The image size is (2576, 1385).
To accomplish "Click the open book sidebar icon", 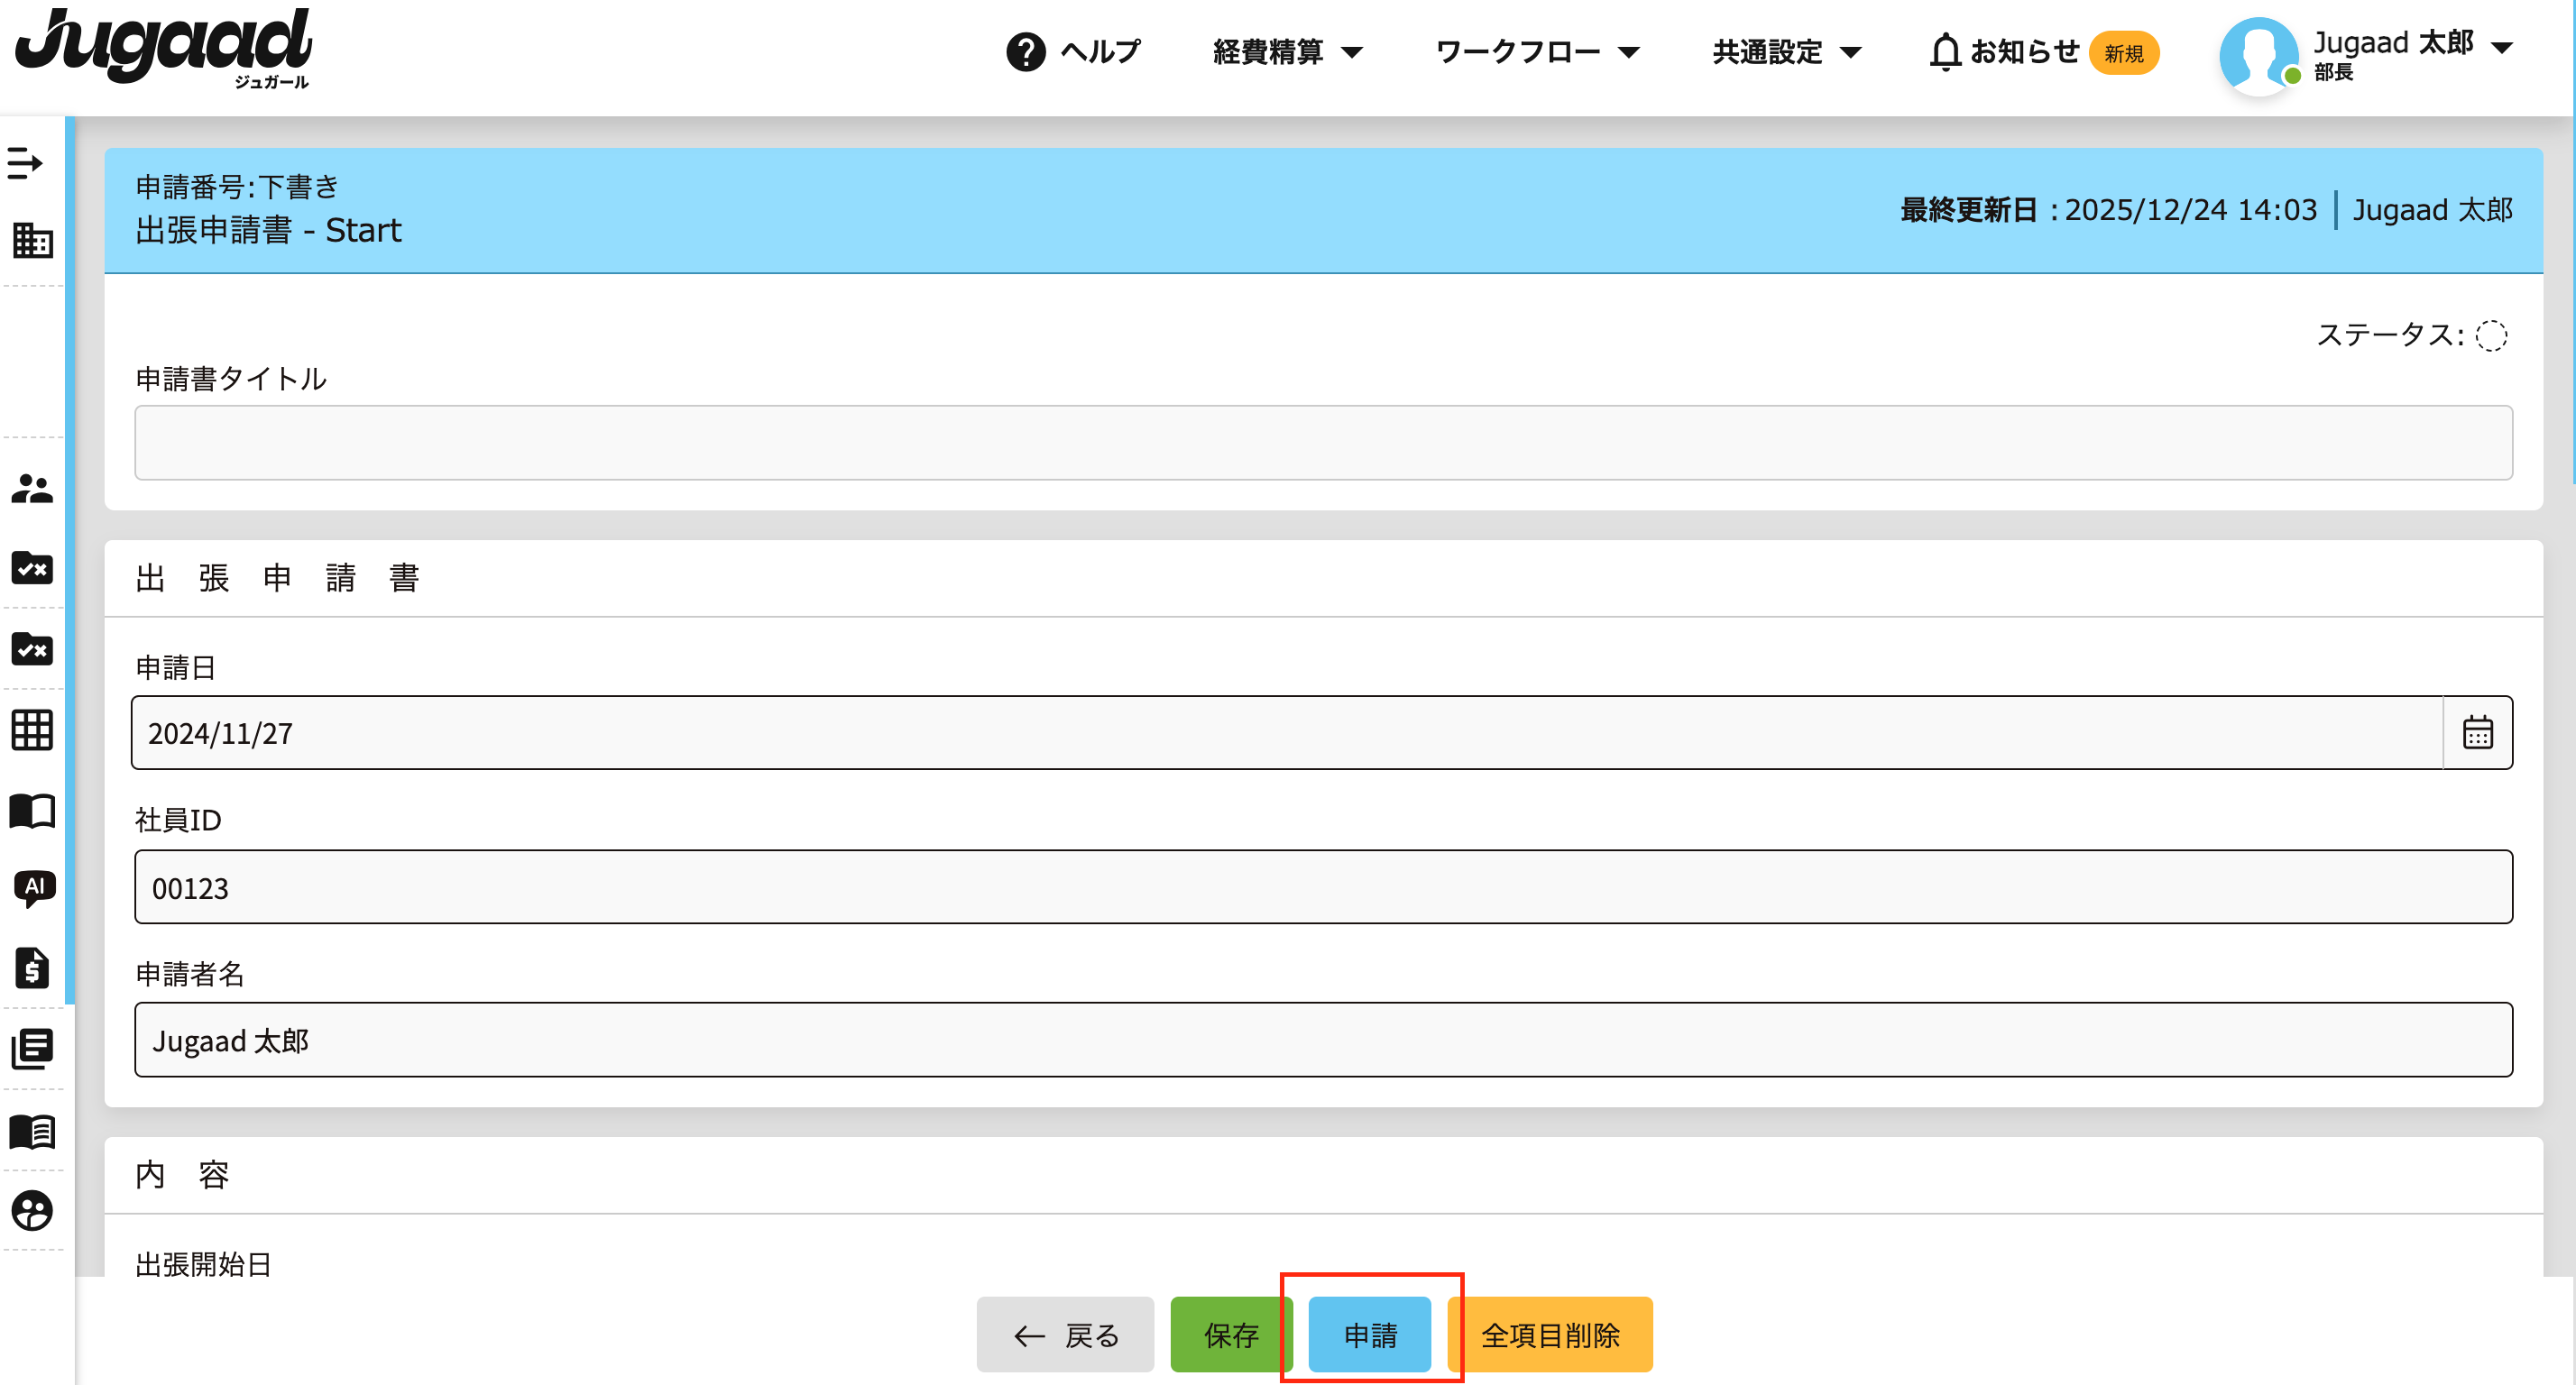I will (32, 810).
